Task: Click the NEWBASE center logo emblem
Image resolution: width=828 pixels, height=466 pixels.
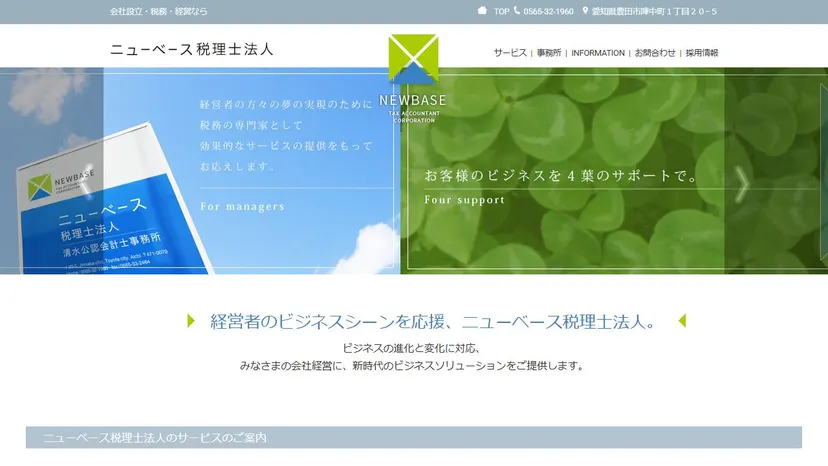Action: click(413, 59)
